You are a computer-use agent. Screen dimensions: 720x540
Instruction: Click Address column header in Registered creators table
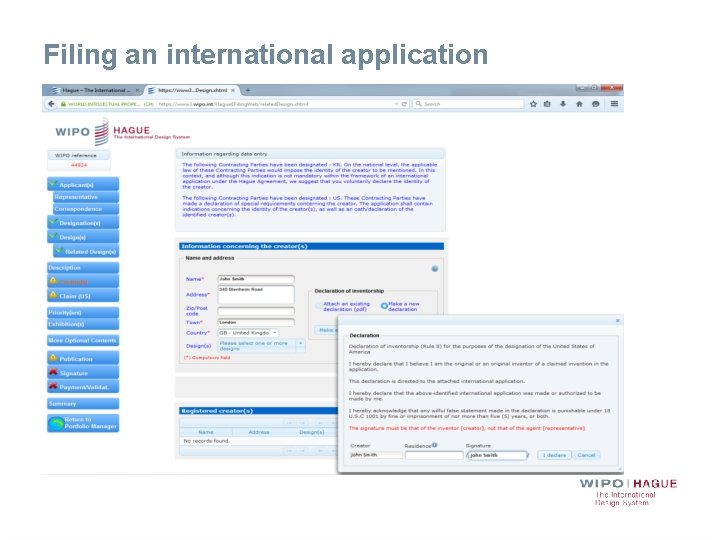[259, 432]
